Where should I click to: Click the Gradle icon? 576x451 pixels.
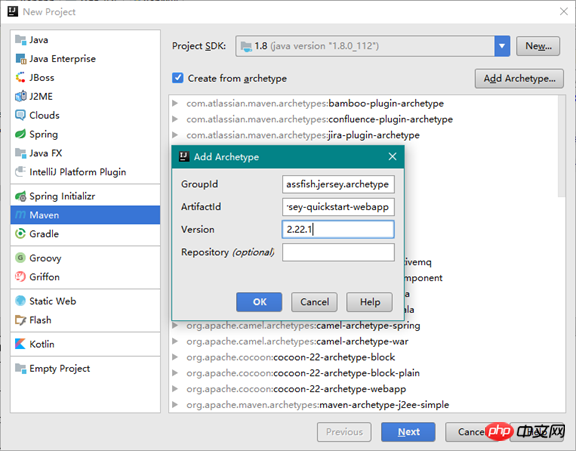pos(20,234)
